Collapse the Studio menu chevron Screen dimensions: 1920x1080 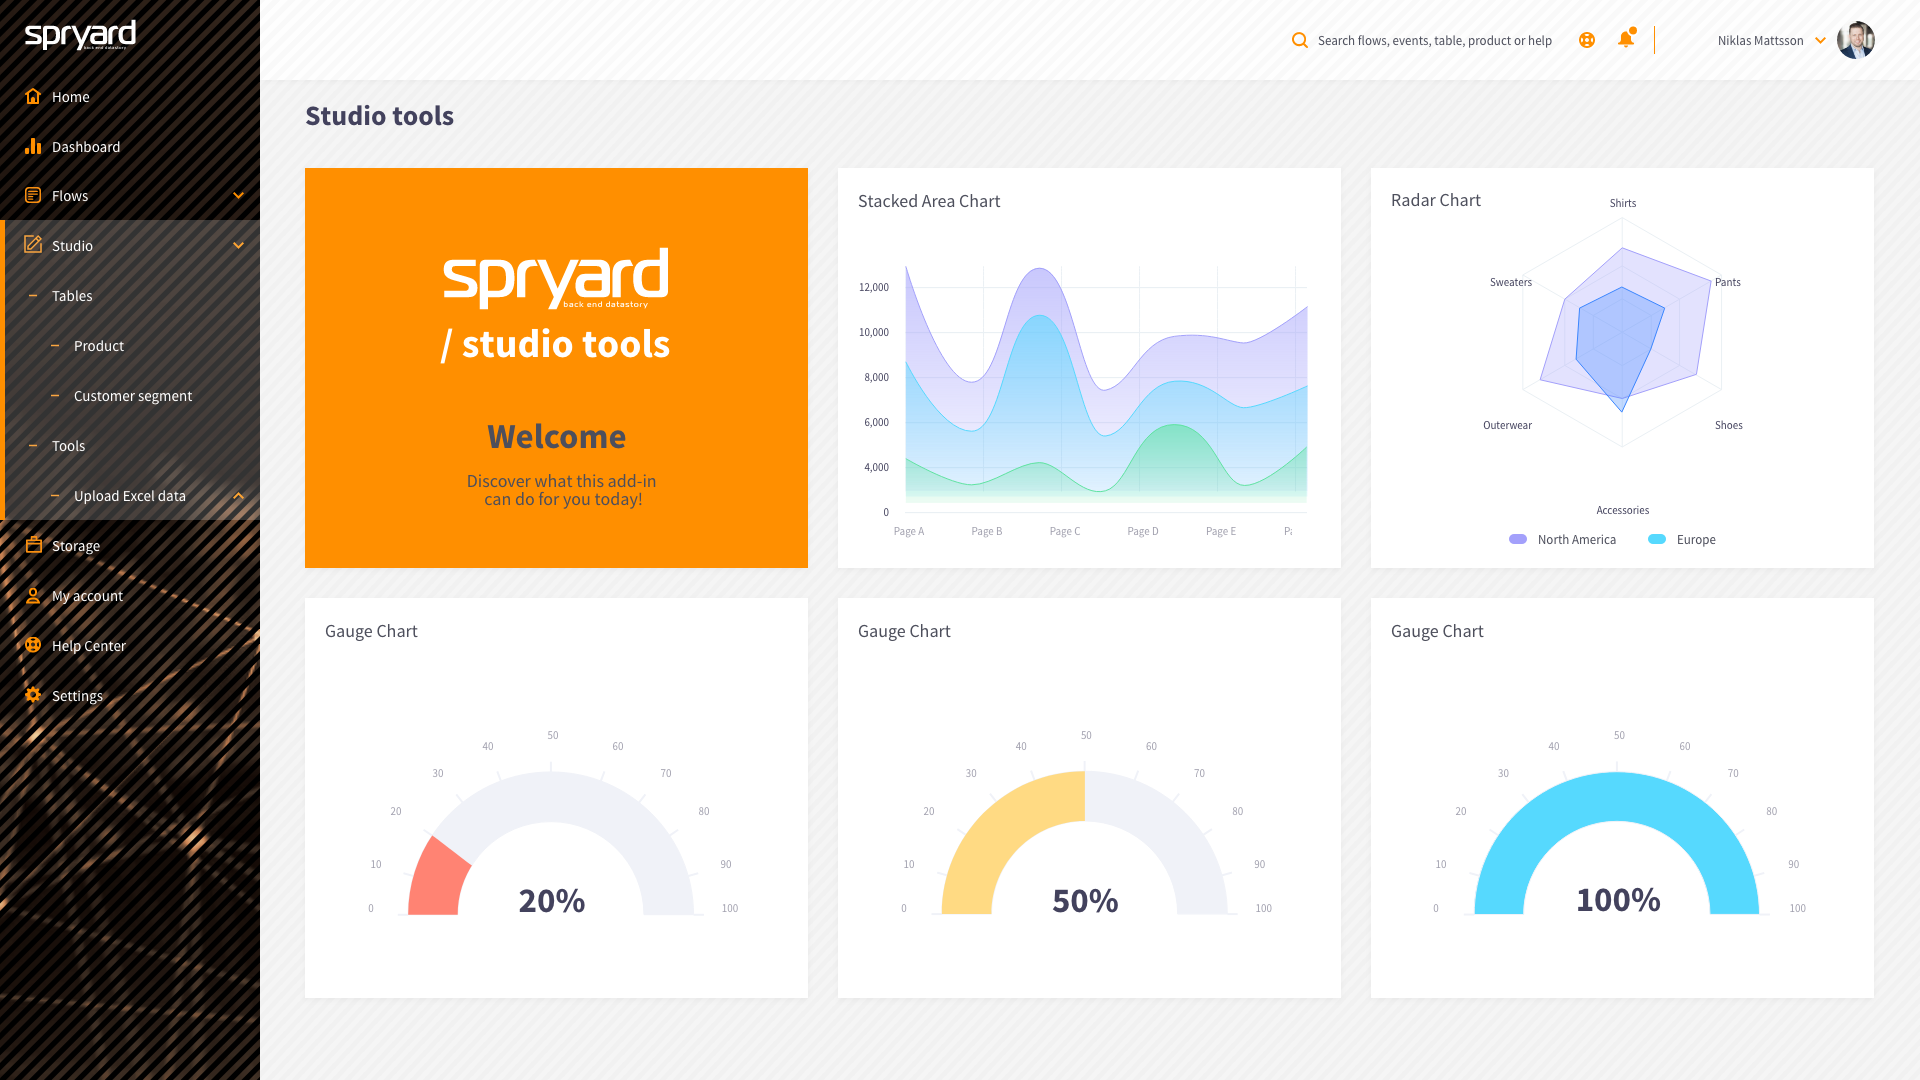[x=238, y=245]
